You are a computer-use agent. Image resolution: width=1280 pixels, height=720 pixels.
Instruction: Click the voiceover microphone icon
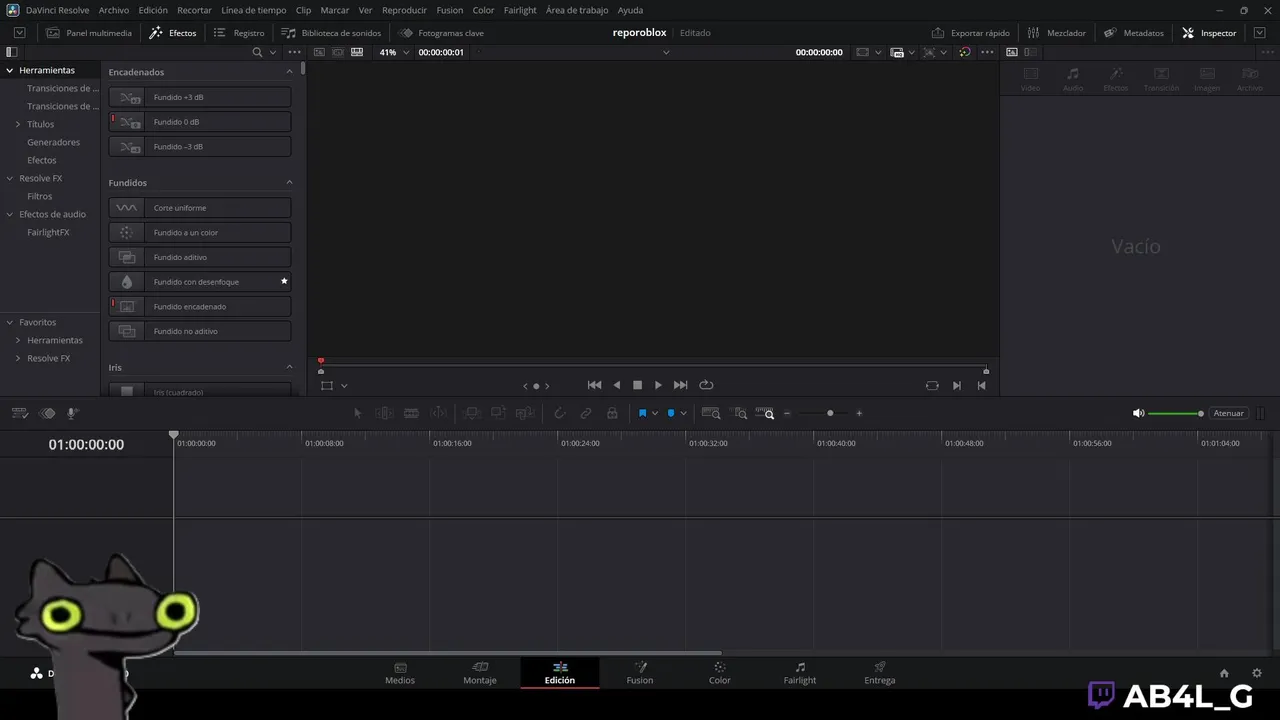tap(72, 413)
